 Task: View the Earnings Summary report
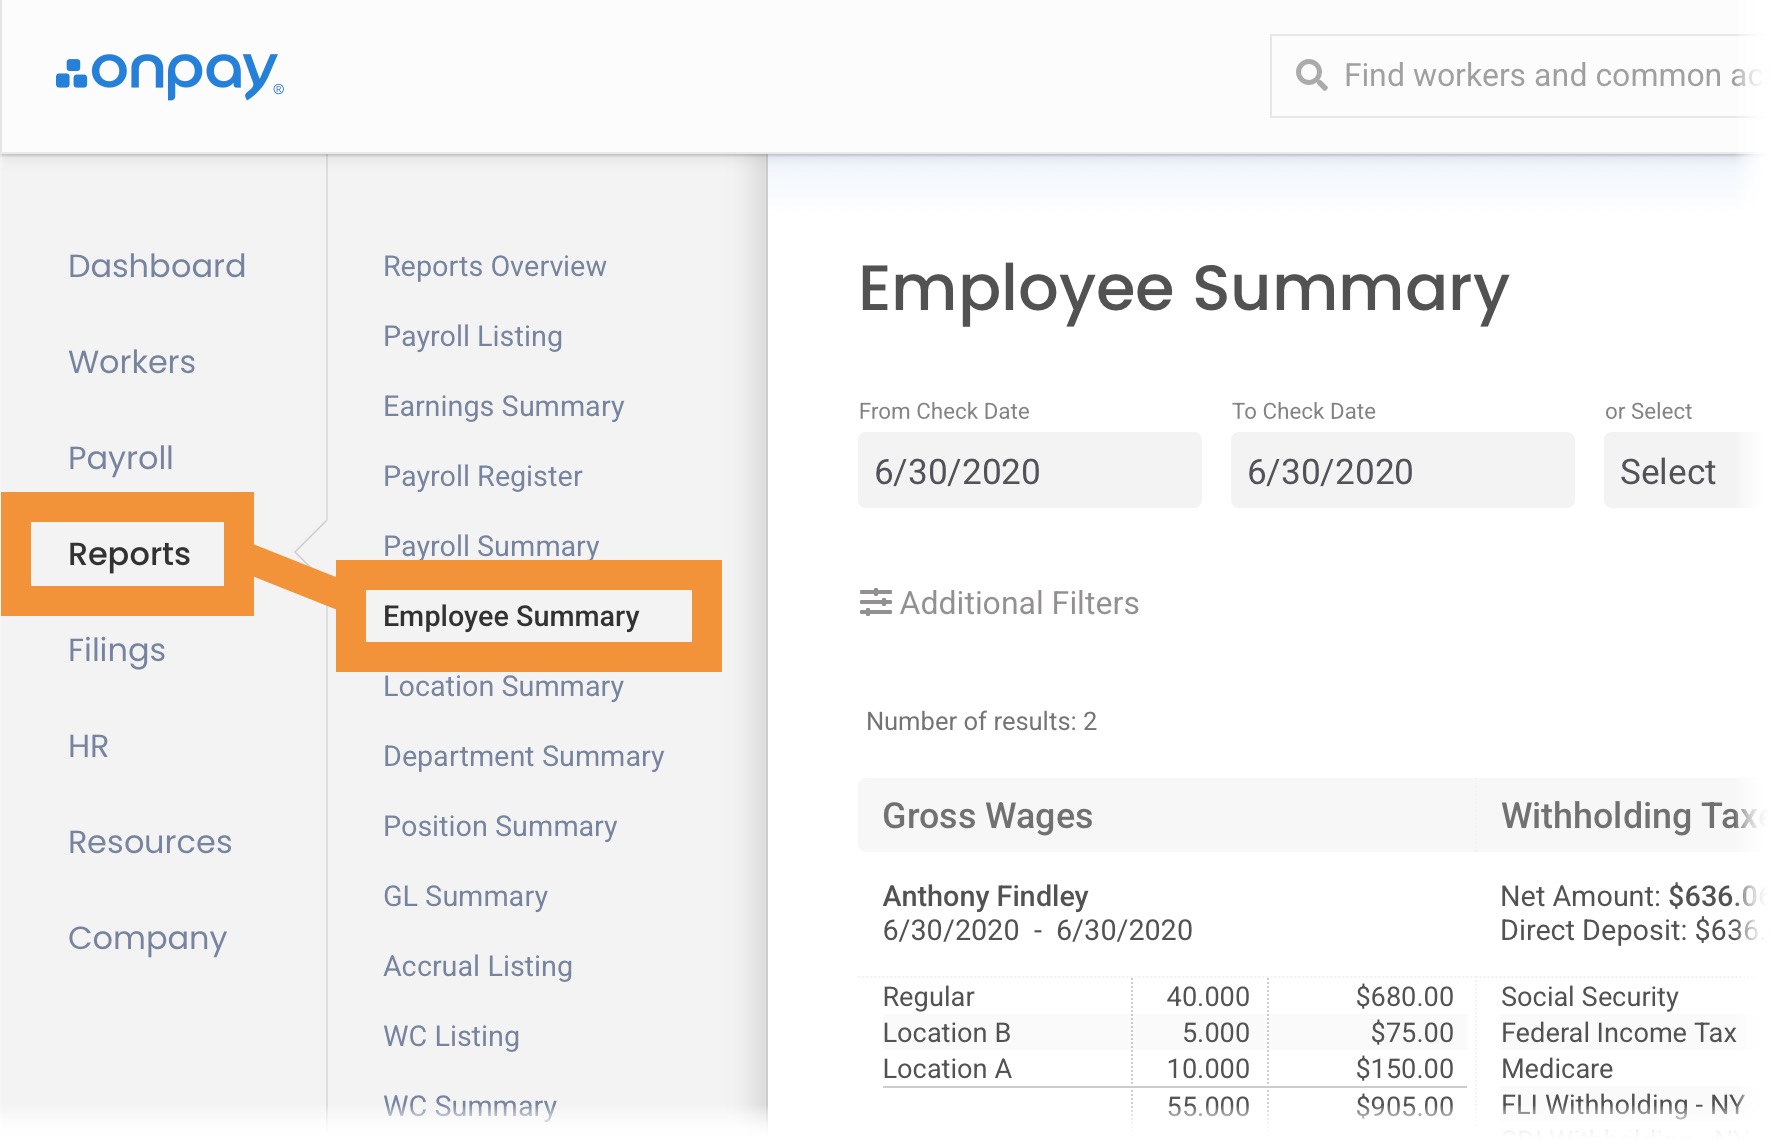(503, 406)
